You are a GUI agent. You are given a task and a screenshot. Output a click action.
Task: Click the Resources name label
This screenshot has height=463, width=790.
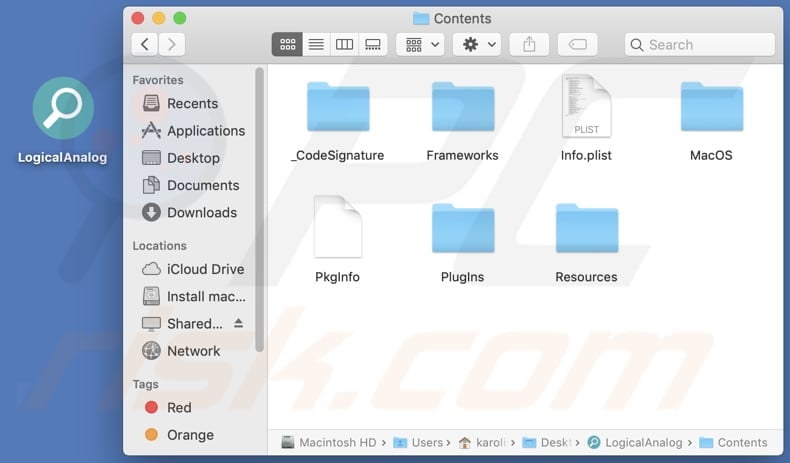(x=586, y=277)
